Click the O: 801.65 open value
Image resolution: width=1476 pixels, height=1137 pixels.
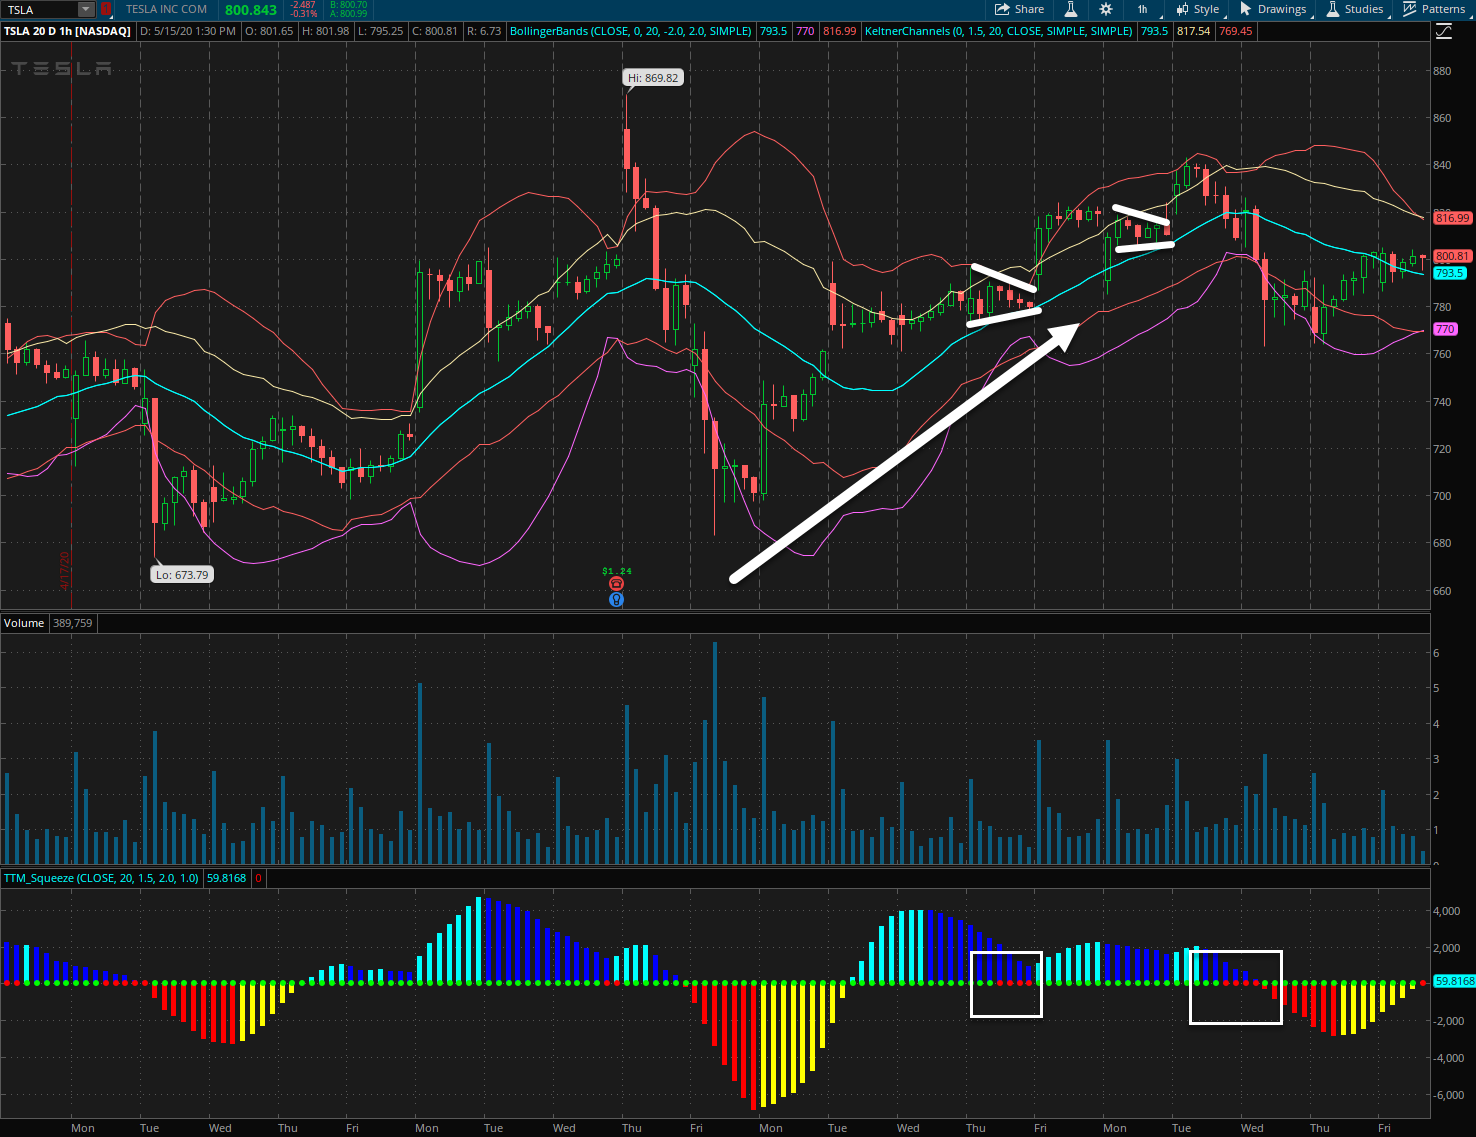point(270,31)
